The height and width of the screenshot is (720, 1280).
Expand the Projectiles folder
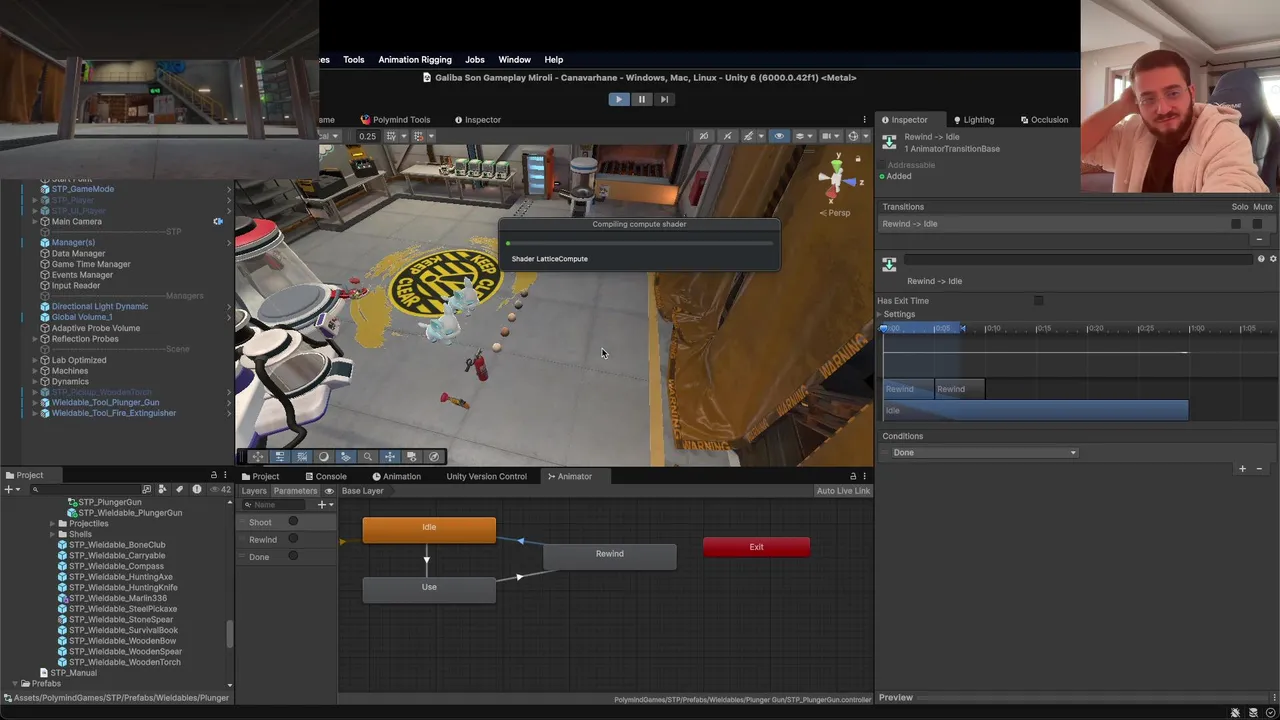click(x=52, y=523)
